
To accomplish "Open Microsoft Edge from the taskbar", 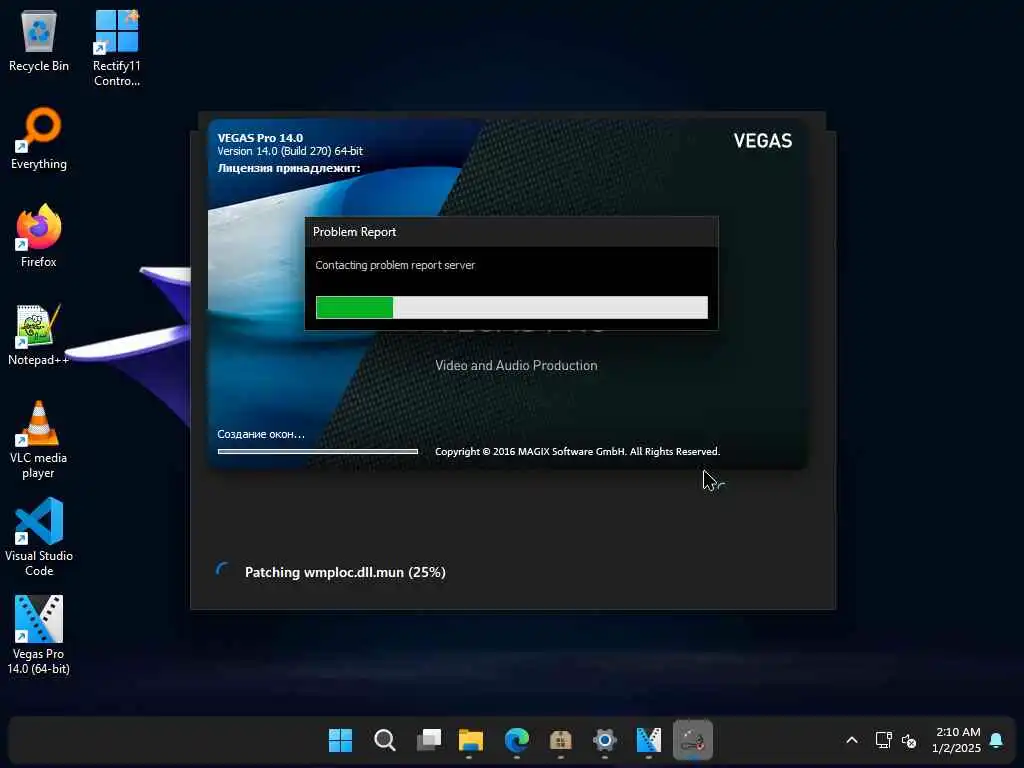I will pyautogui.click(x=517, y=740).
